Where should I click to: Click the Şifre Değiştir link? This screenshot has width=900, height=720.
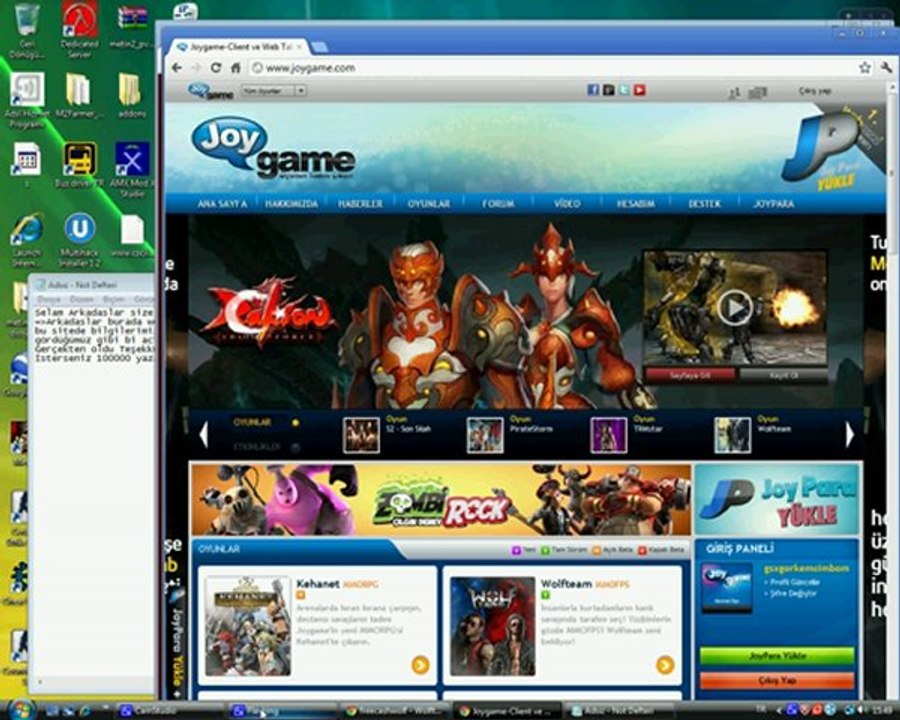point(793,593)
